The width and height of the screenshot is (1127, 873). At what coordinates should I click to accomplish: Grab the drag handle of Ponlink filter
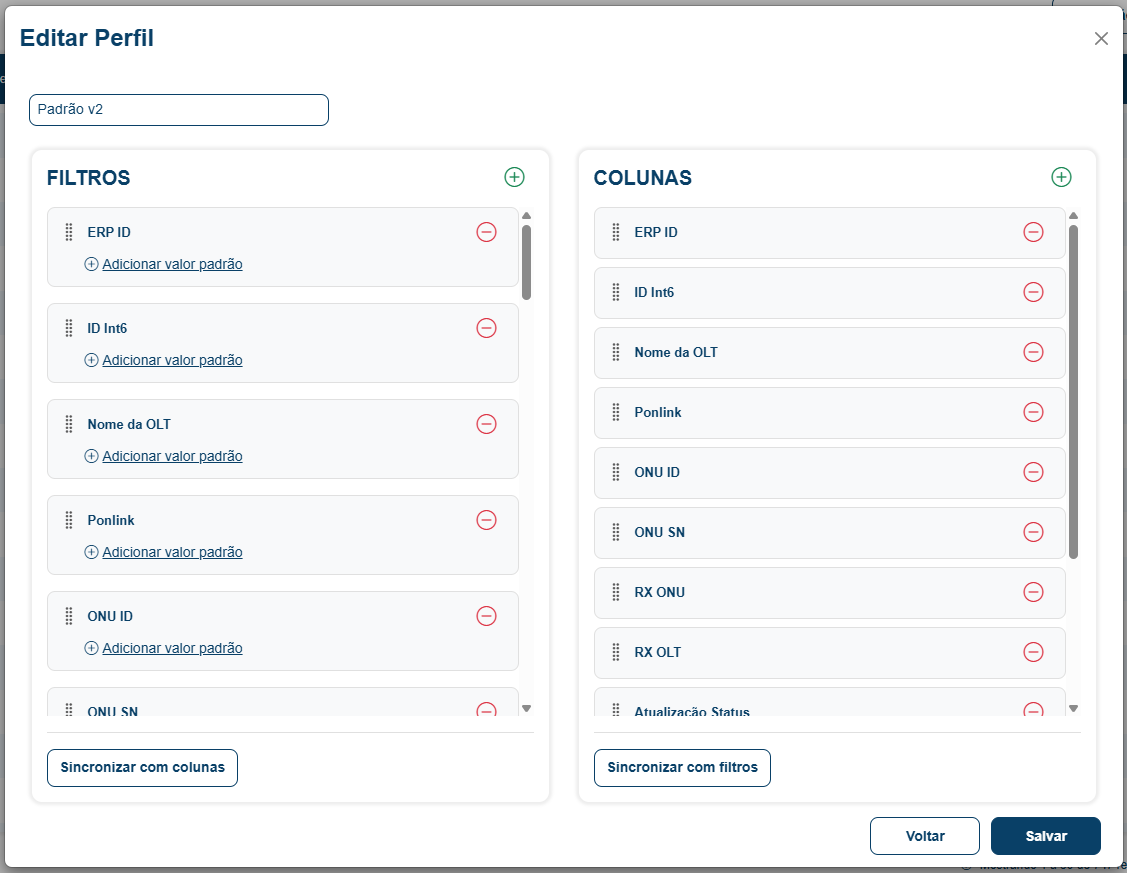(x=69, y=520)
